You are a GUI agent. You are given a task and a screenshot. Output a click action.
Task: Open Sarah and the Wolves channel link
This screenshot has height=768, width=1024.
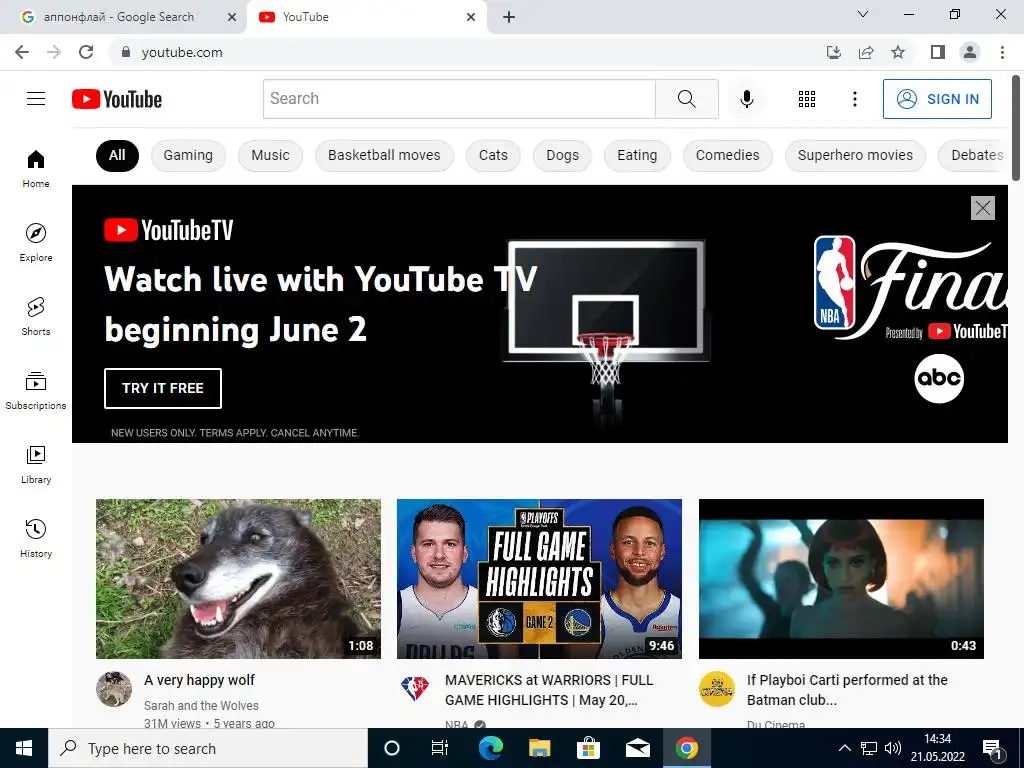tap(201, 705)
